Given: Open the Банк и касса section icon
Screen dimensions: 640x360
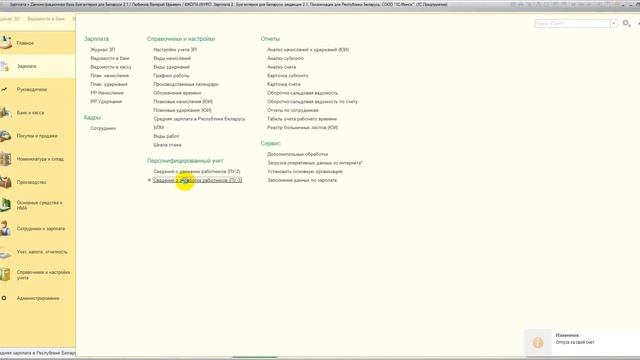Looking at the screenshot, I should point(5,112).
